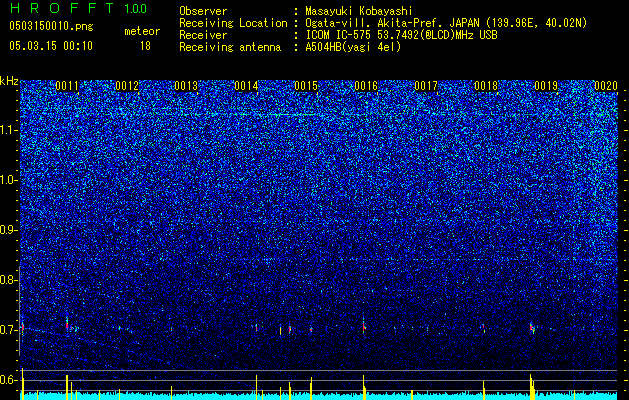Click the 0.8 frequency axis label

tap(8, 280)
